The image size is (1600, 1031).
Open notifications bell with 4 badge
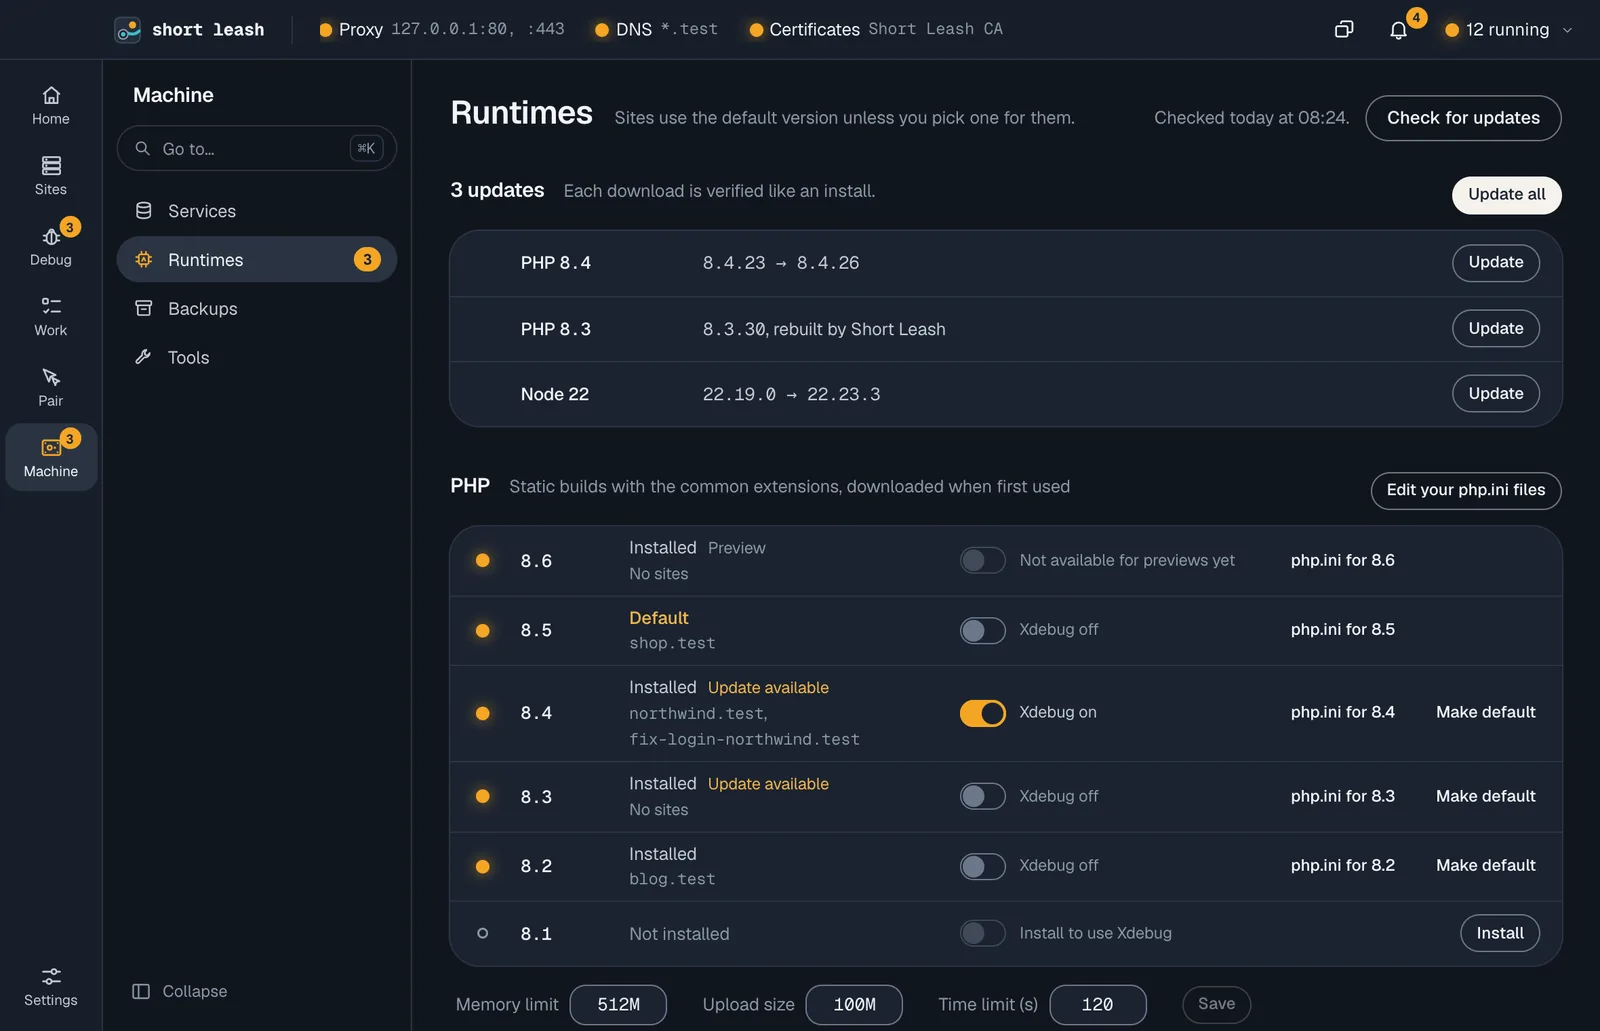1399,30
